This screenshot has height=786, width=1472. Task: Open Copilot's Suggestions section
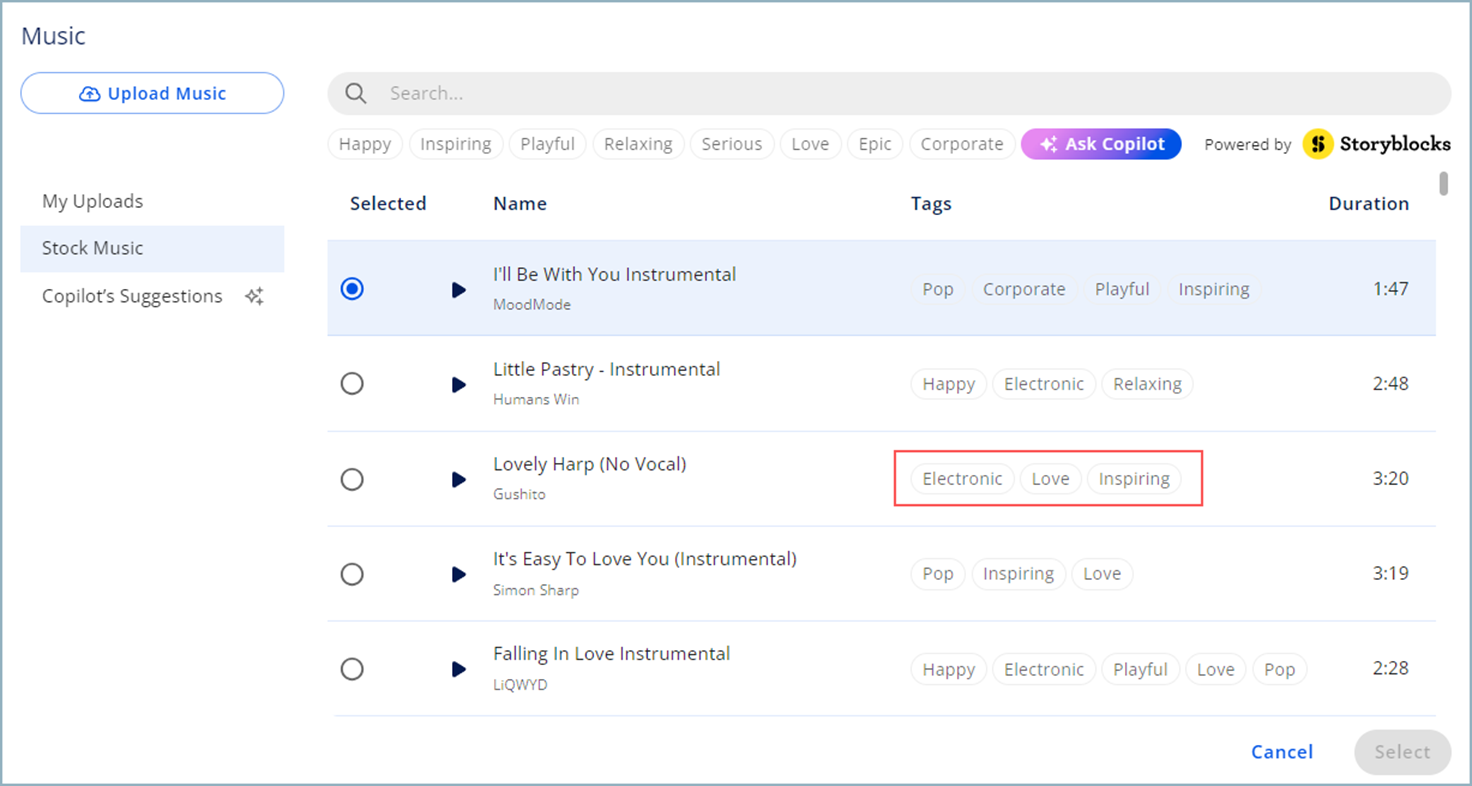[152, 296]
